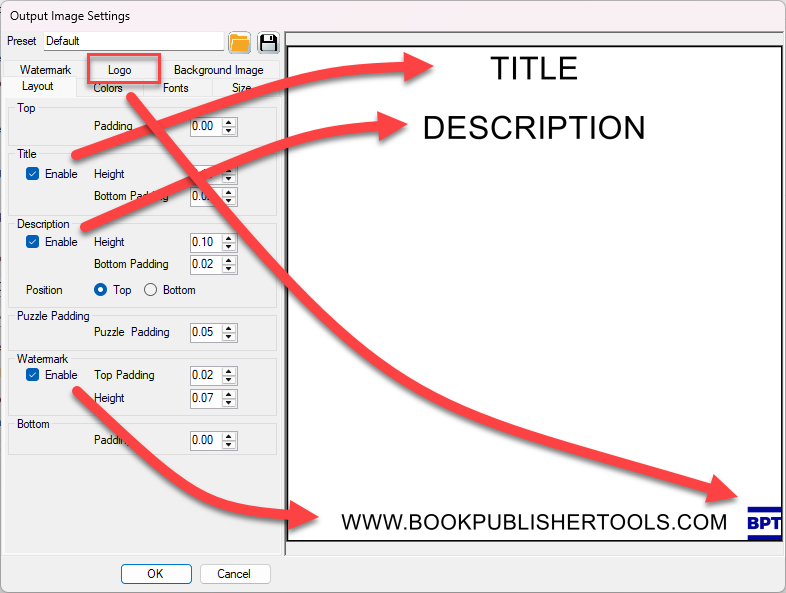Click the BPT logo in preview
Image resolution: width=786 pixels, height=593 pixels.
click(x=764, y=523)
